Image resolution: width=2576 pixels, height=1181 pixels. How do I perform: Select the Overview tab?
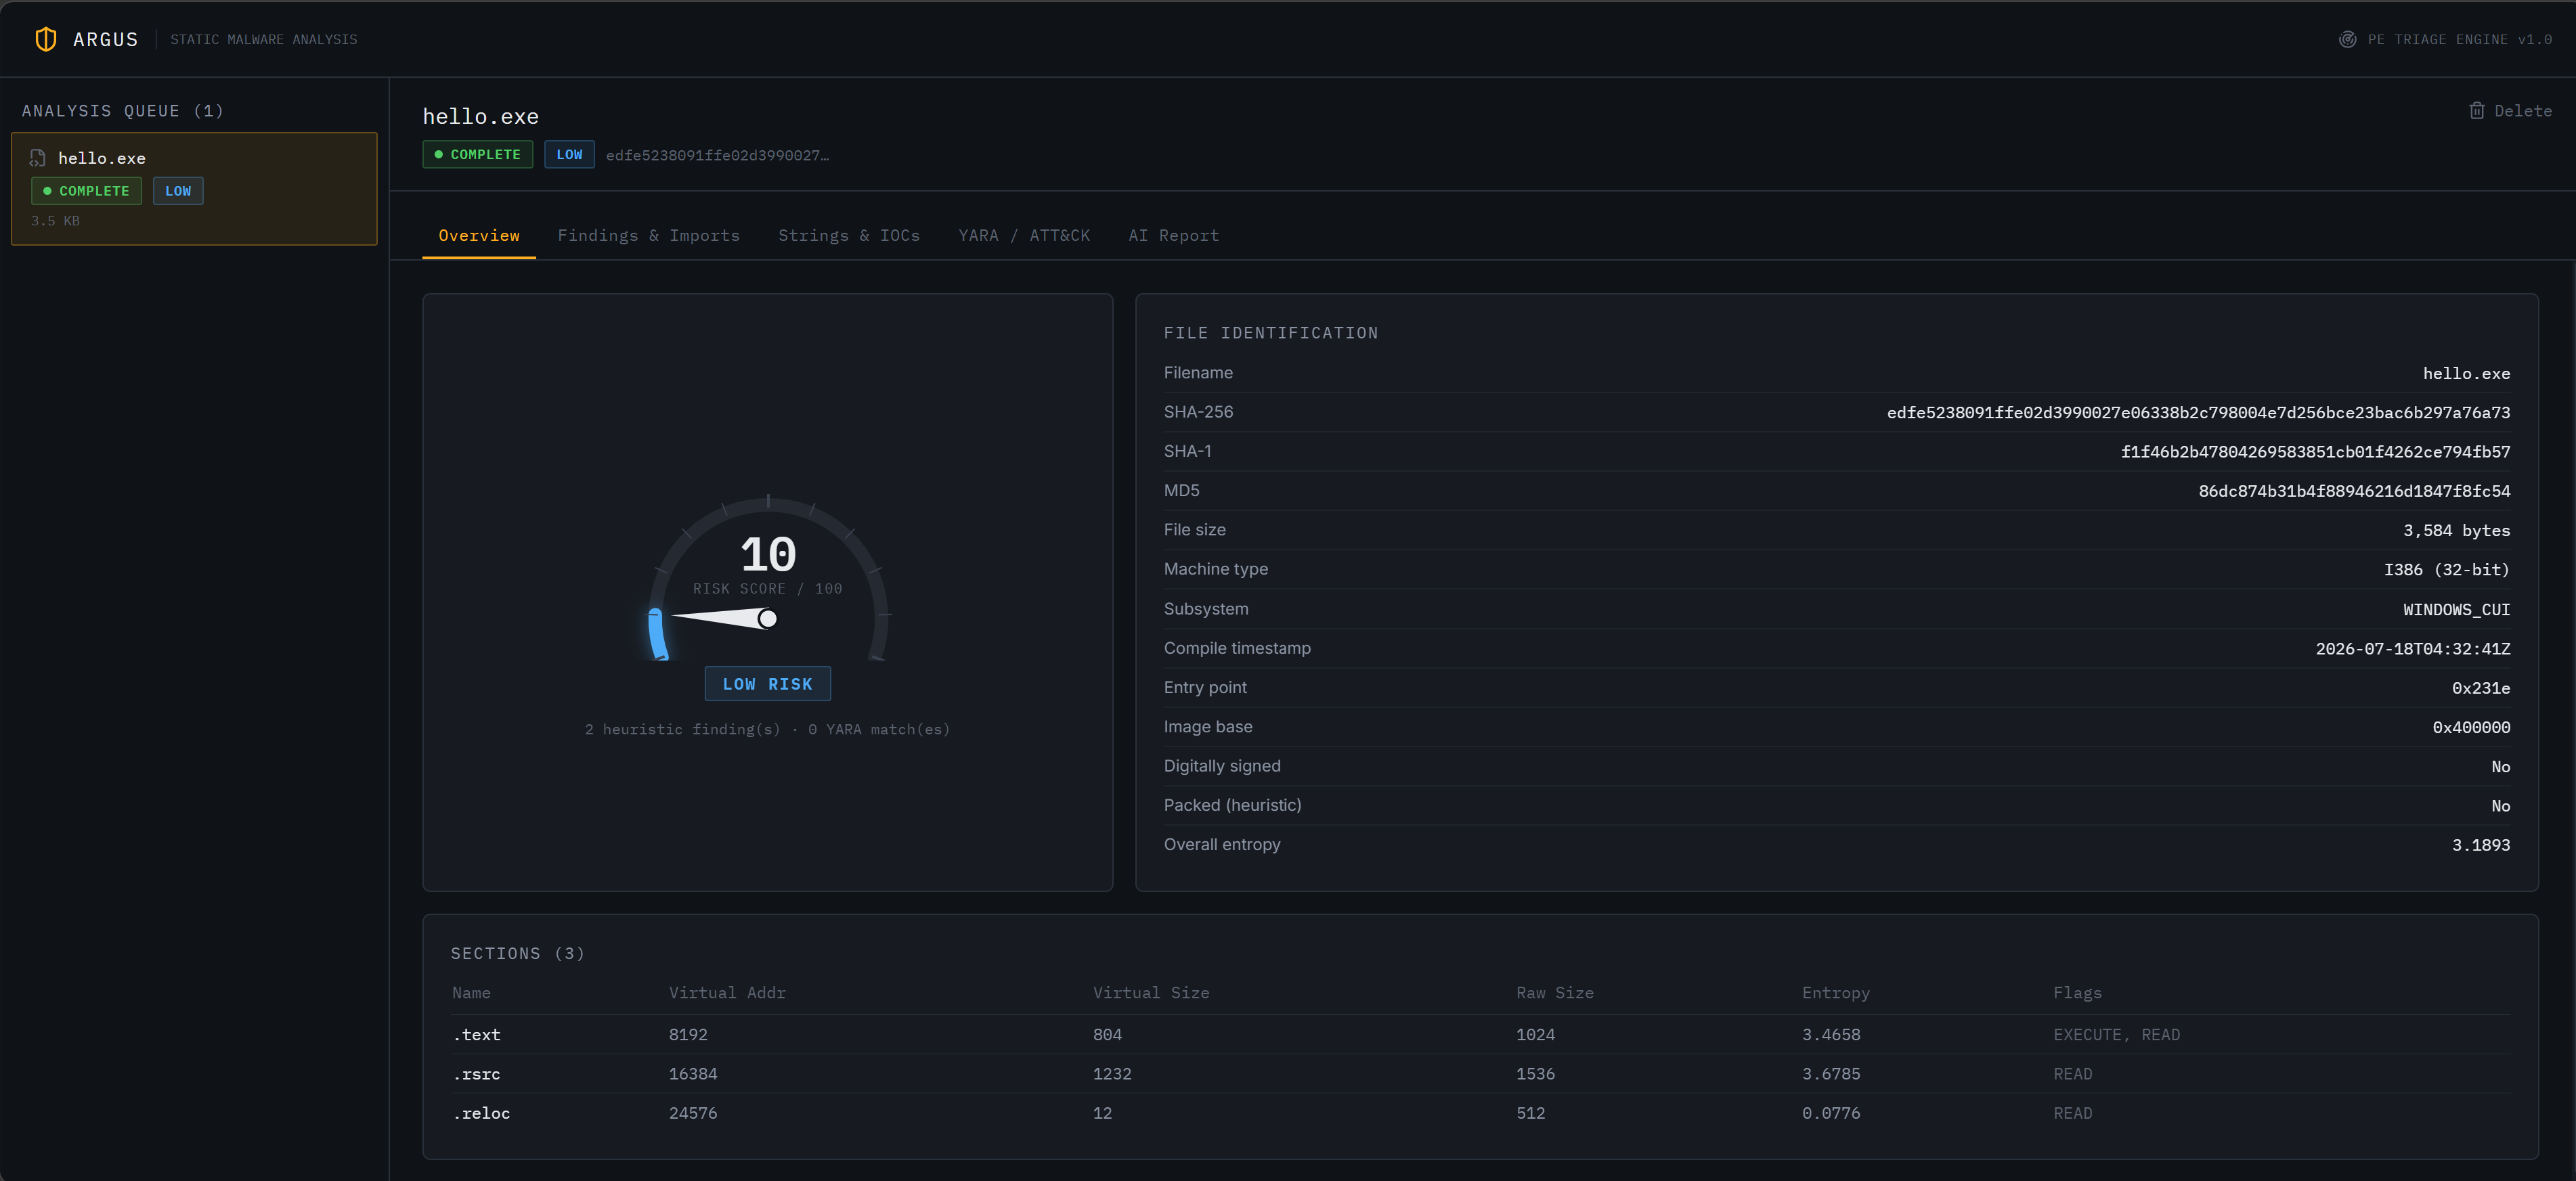479,235
